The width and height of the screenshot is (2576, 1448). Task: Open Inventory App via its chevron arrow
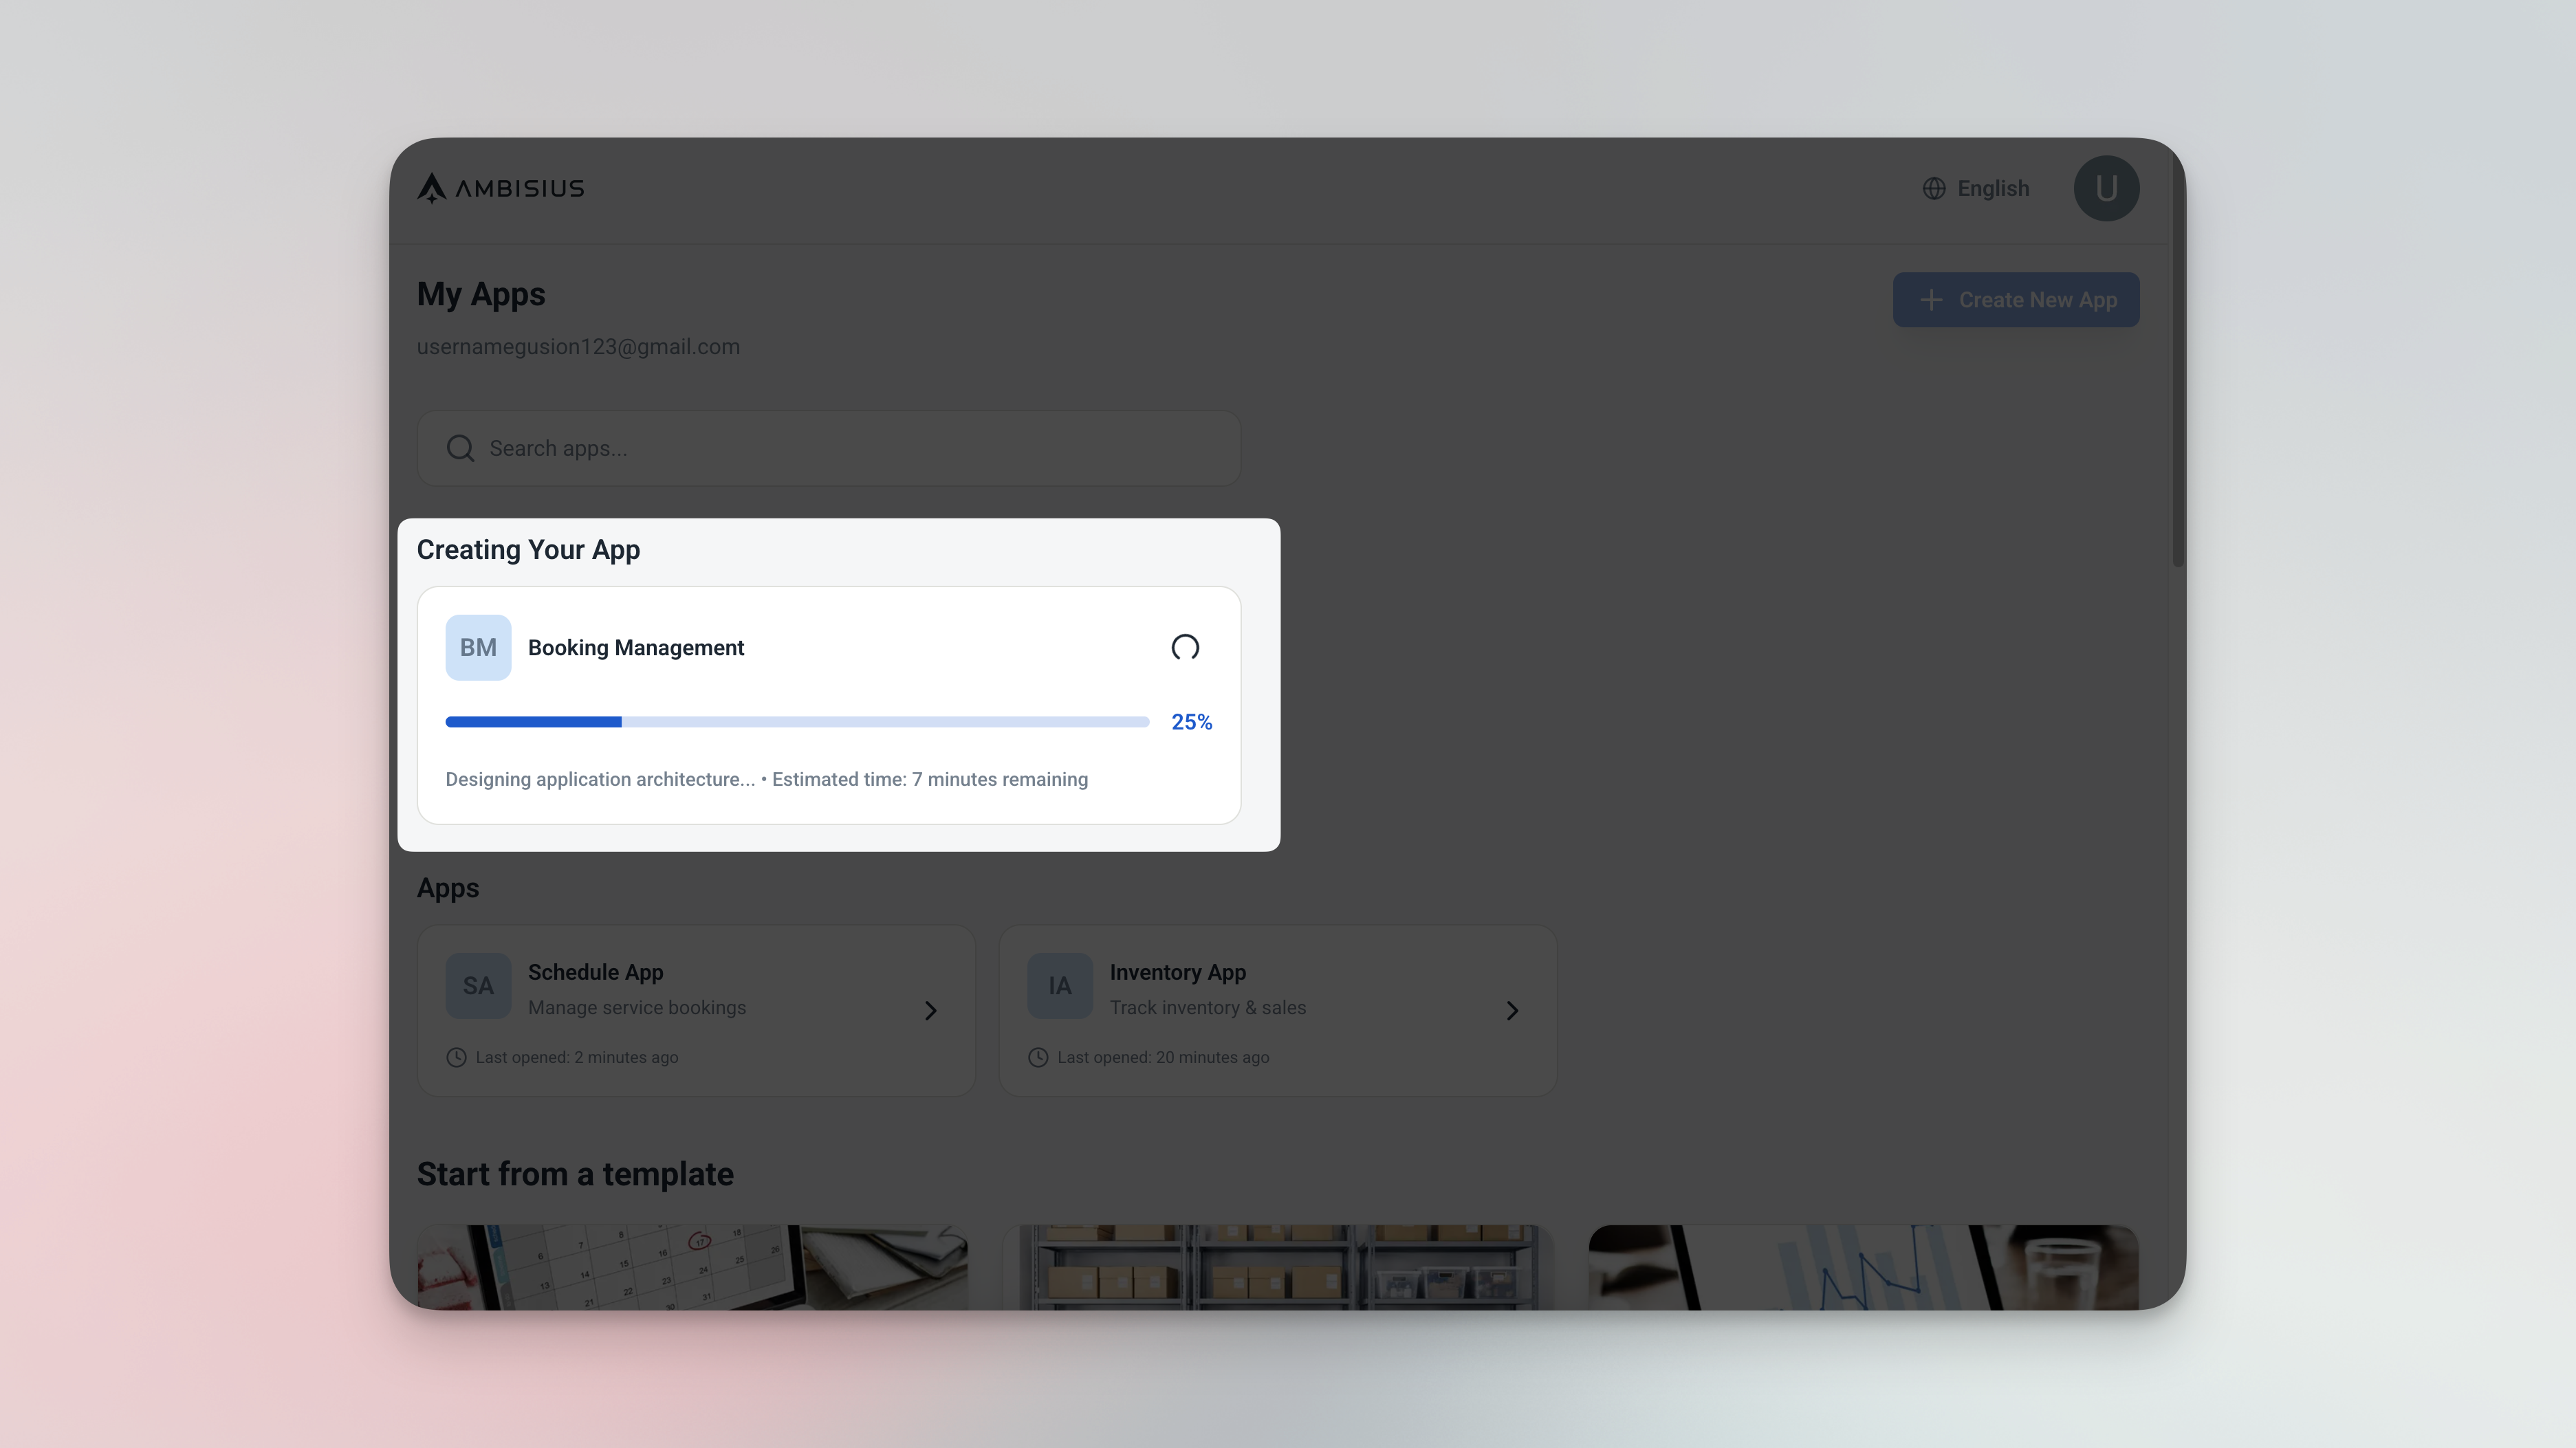pos(1512,1011)
